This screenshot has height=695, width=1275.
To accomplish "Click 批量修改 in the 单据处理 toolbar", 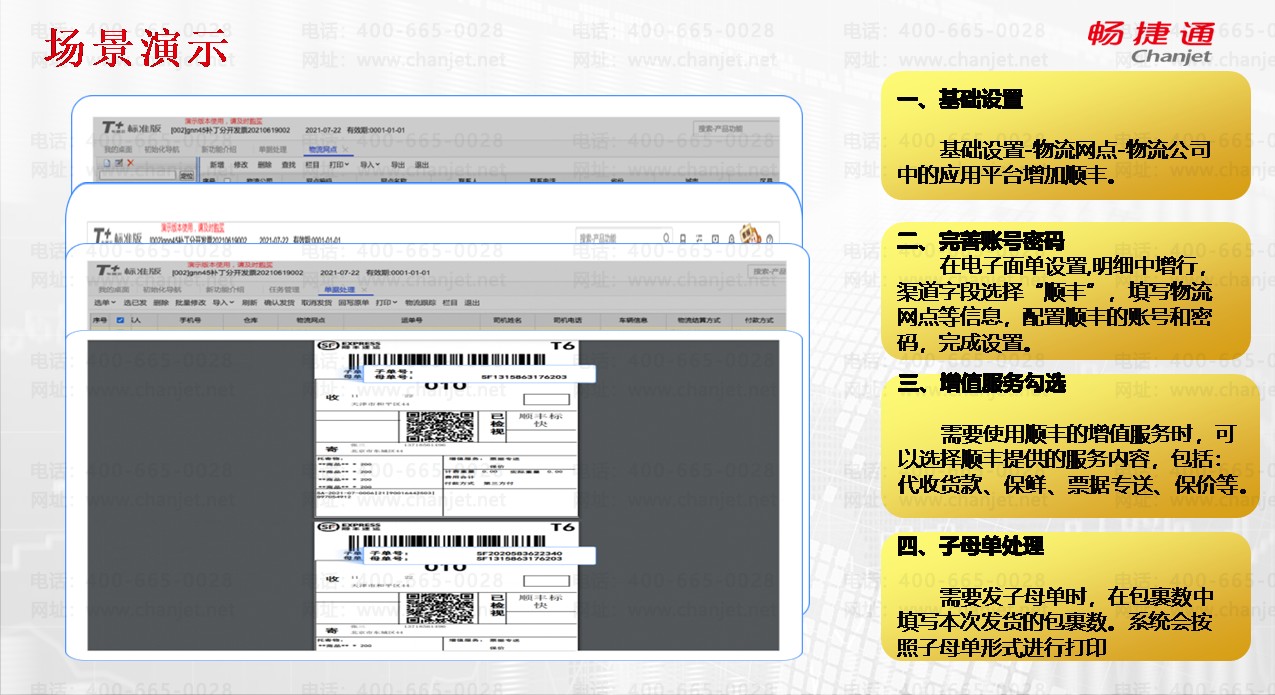I will [x=190, y=303].
